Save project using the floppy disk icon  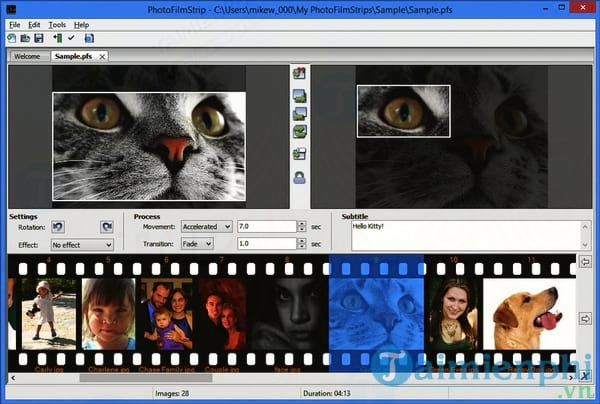[x=39, y=38]
